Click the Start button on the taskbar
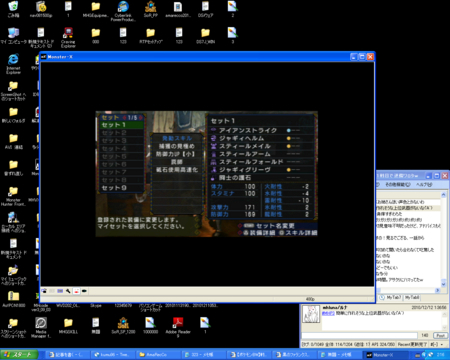 (x=19, y=355)
